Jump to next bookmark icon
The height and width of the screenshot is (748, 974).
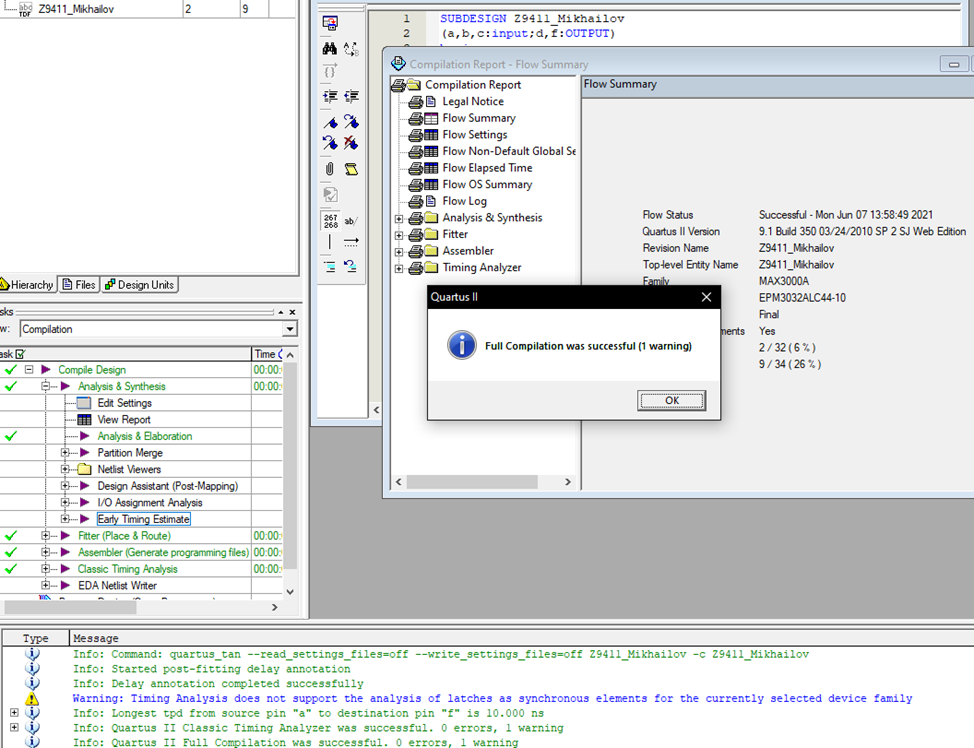(352, 122)
